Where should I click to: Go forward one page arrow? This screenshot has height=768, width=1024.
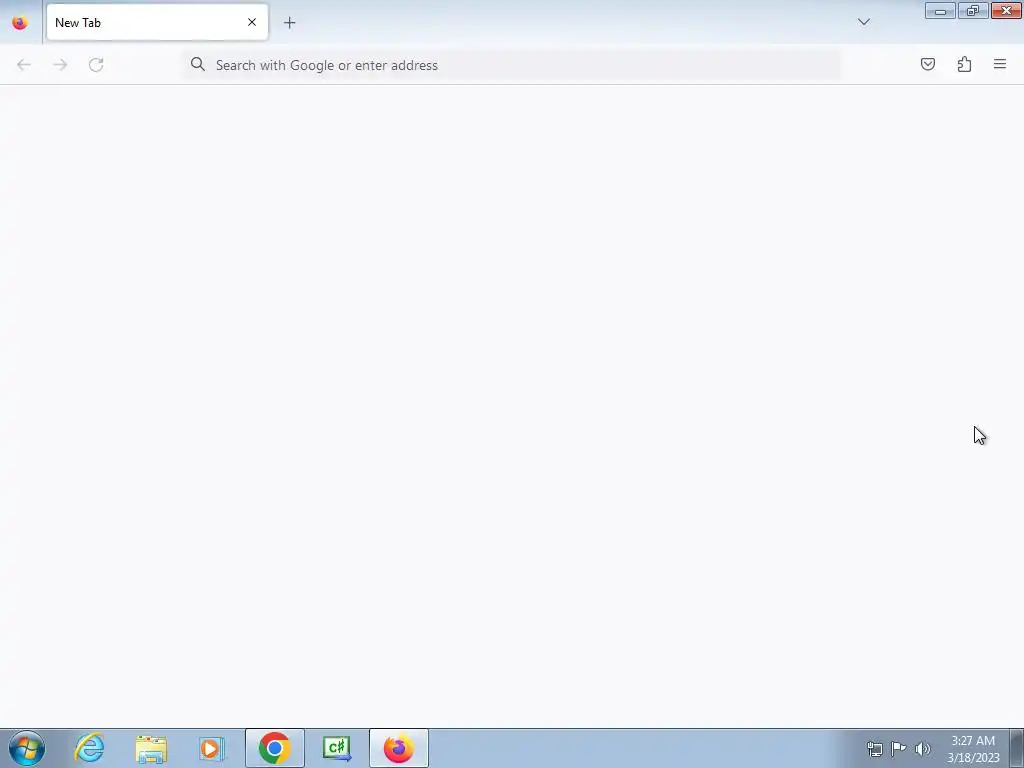point(60,65)
